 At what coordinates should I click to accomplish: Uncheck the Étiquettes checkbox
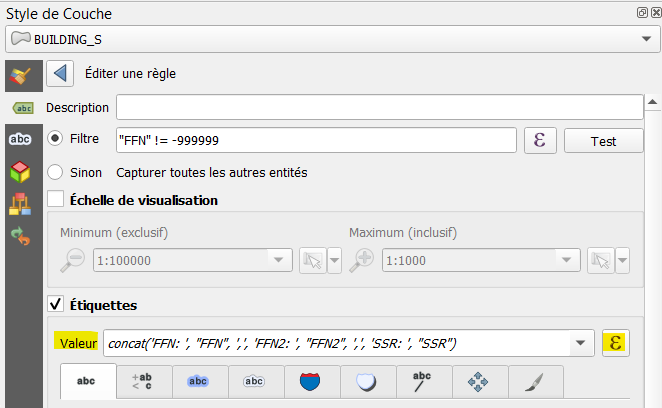click(56, 304)
